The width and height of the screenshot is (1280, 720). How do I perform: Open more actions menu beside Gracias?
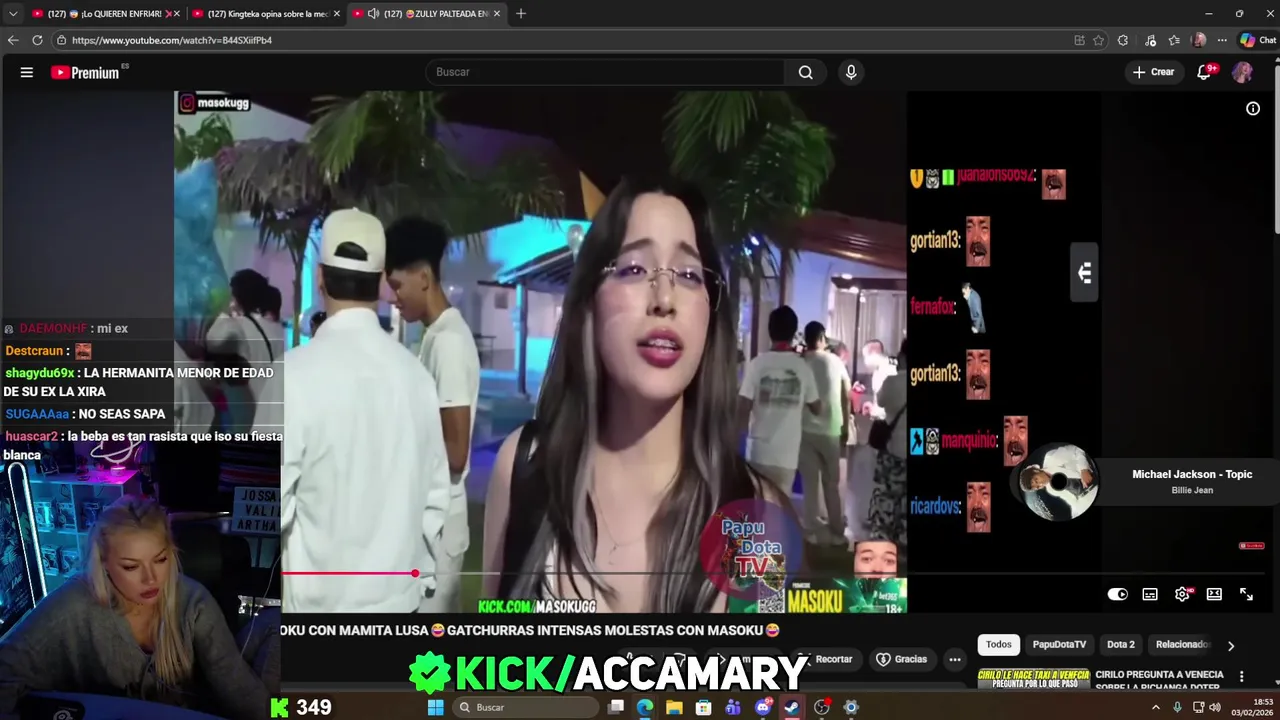(x=955, y=659)
